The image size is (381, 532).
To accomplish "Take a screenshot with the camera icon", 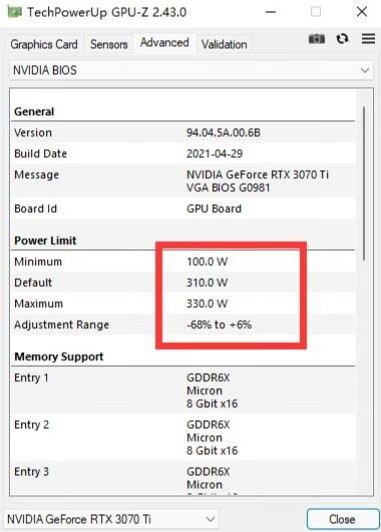I will pyautogui.click(x=317, y=39).
